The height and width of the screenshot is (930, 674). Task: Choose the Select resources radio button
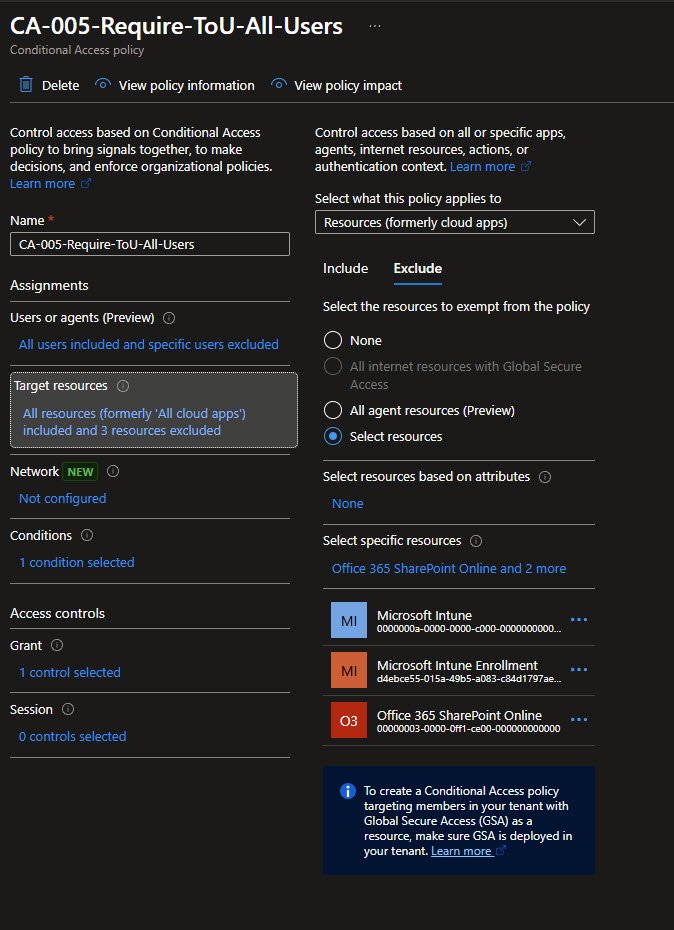click(x=333, y=436)
